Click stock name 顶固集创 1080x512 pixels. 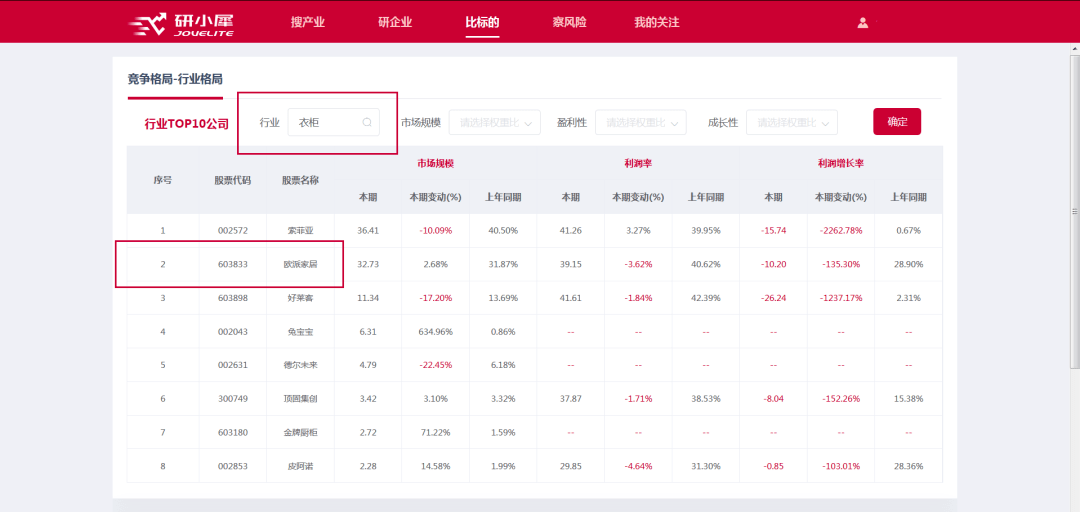pyautogui.click(x=300, y=399)
